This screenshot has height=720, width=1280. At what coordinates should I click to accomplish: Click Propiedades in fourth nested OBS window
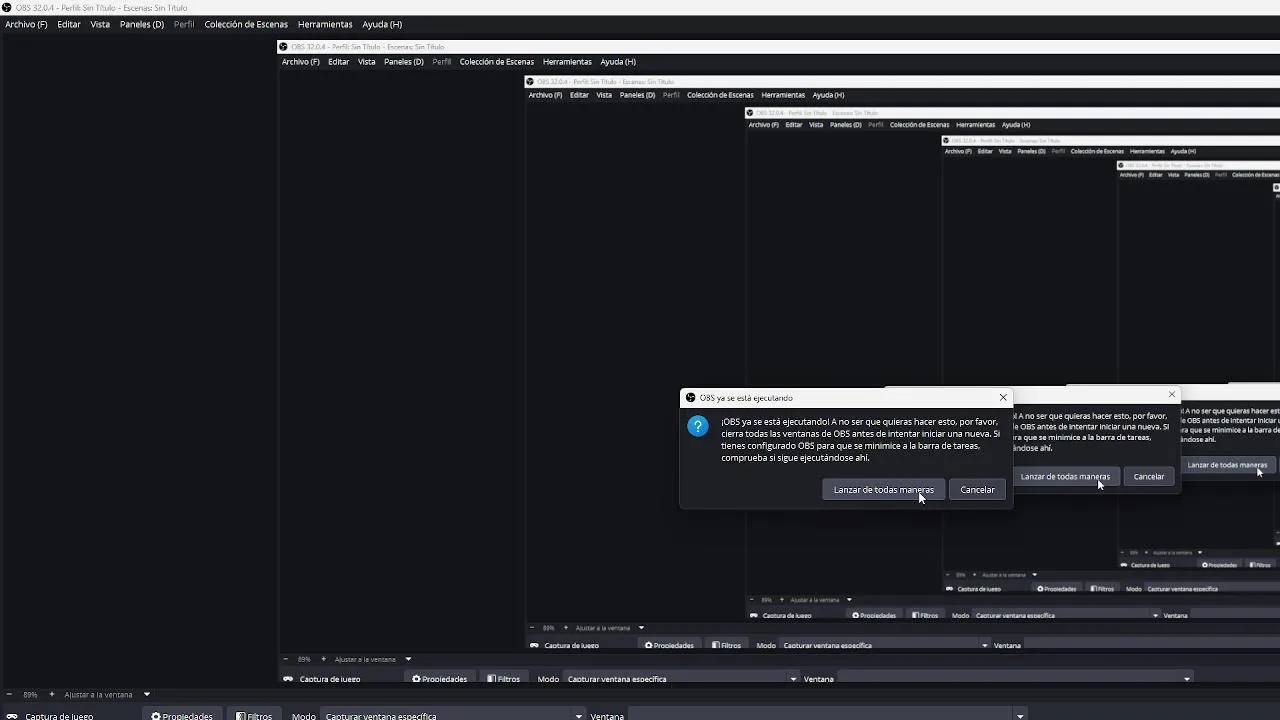(1056, 589)
